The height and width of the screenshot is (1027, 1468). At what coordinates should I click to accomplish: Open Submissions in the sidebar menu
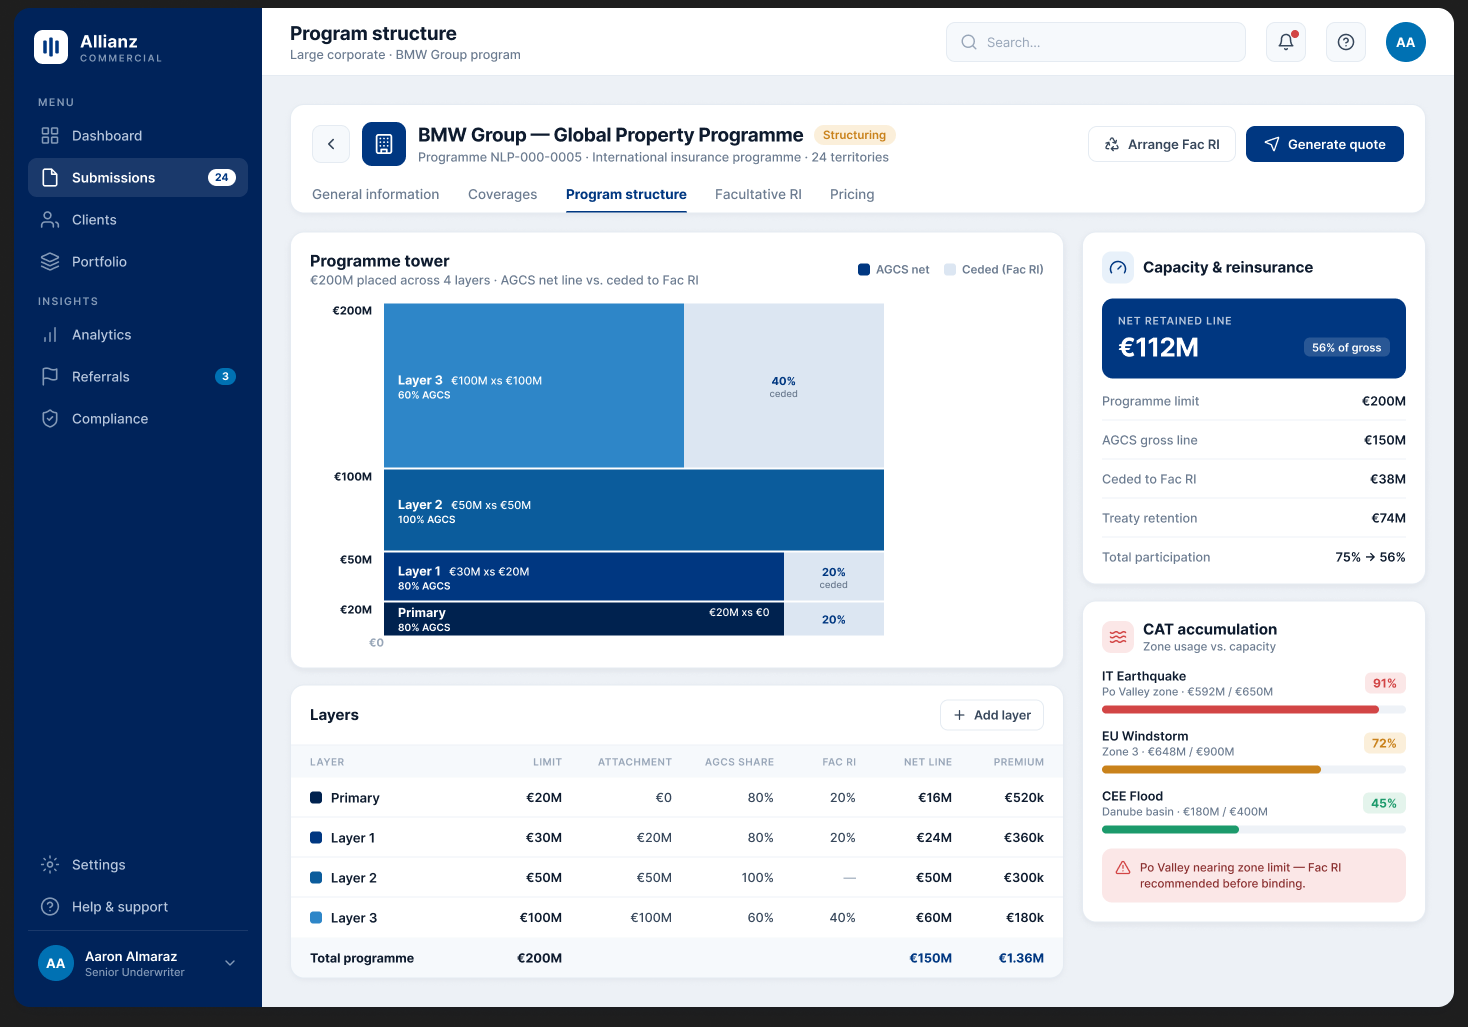(x=138, y=178)
